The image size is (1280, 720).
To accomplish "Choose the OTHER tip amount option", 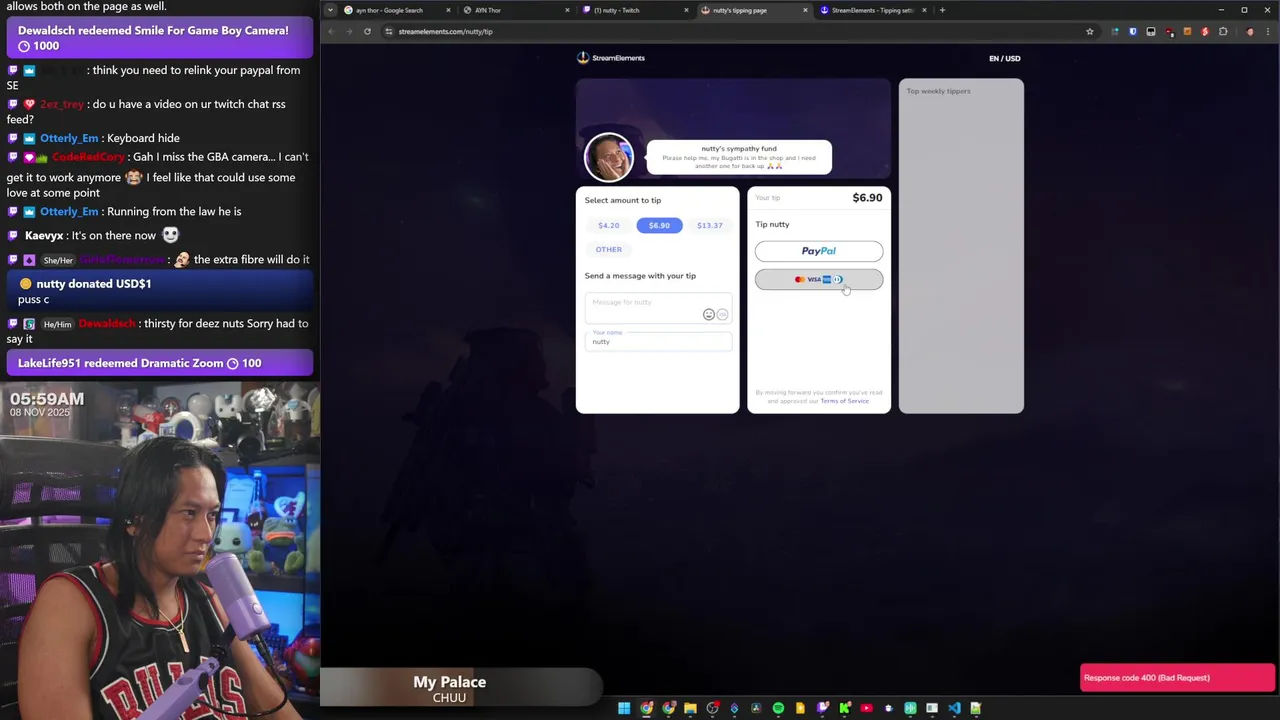I will click(608, 249).
